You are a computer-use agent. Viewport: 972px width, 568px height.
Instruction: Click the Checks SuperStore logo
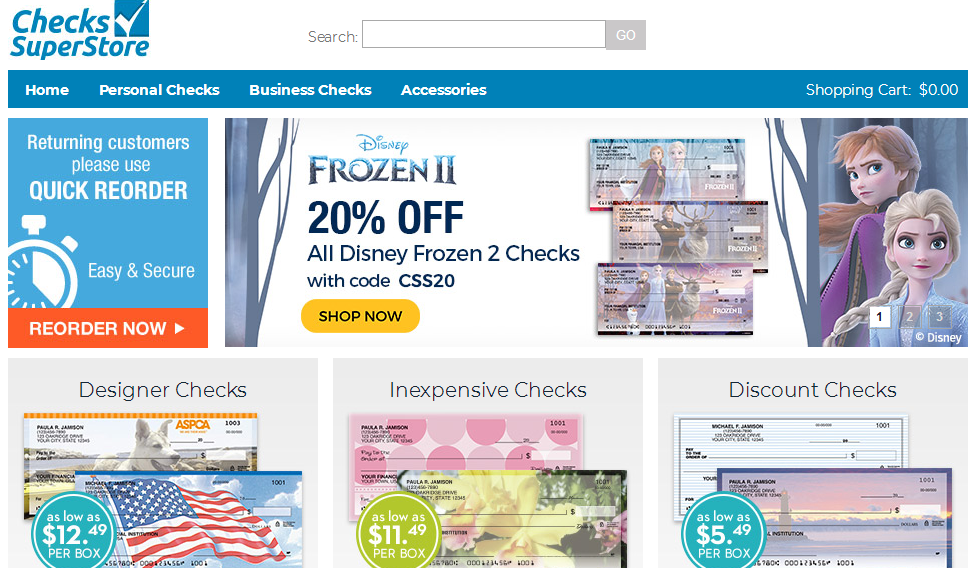[80, 30]
